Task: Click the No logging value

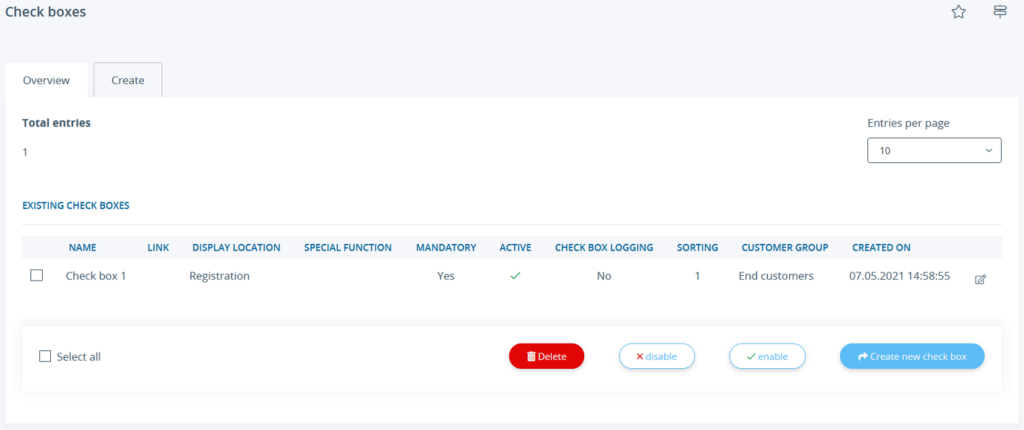Action: [x=604, y=276]
